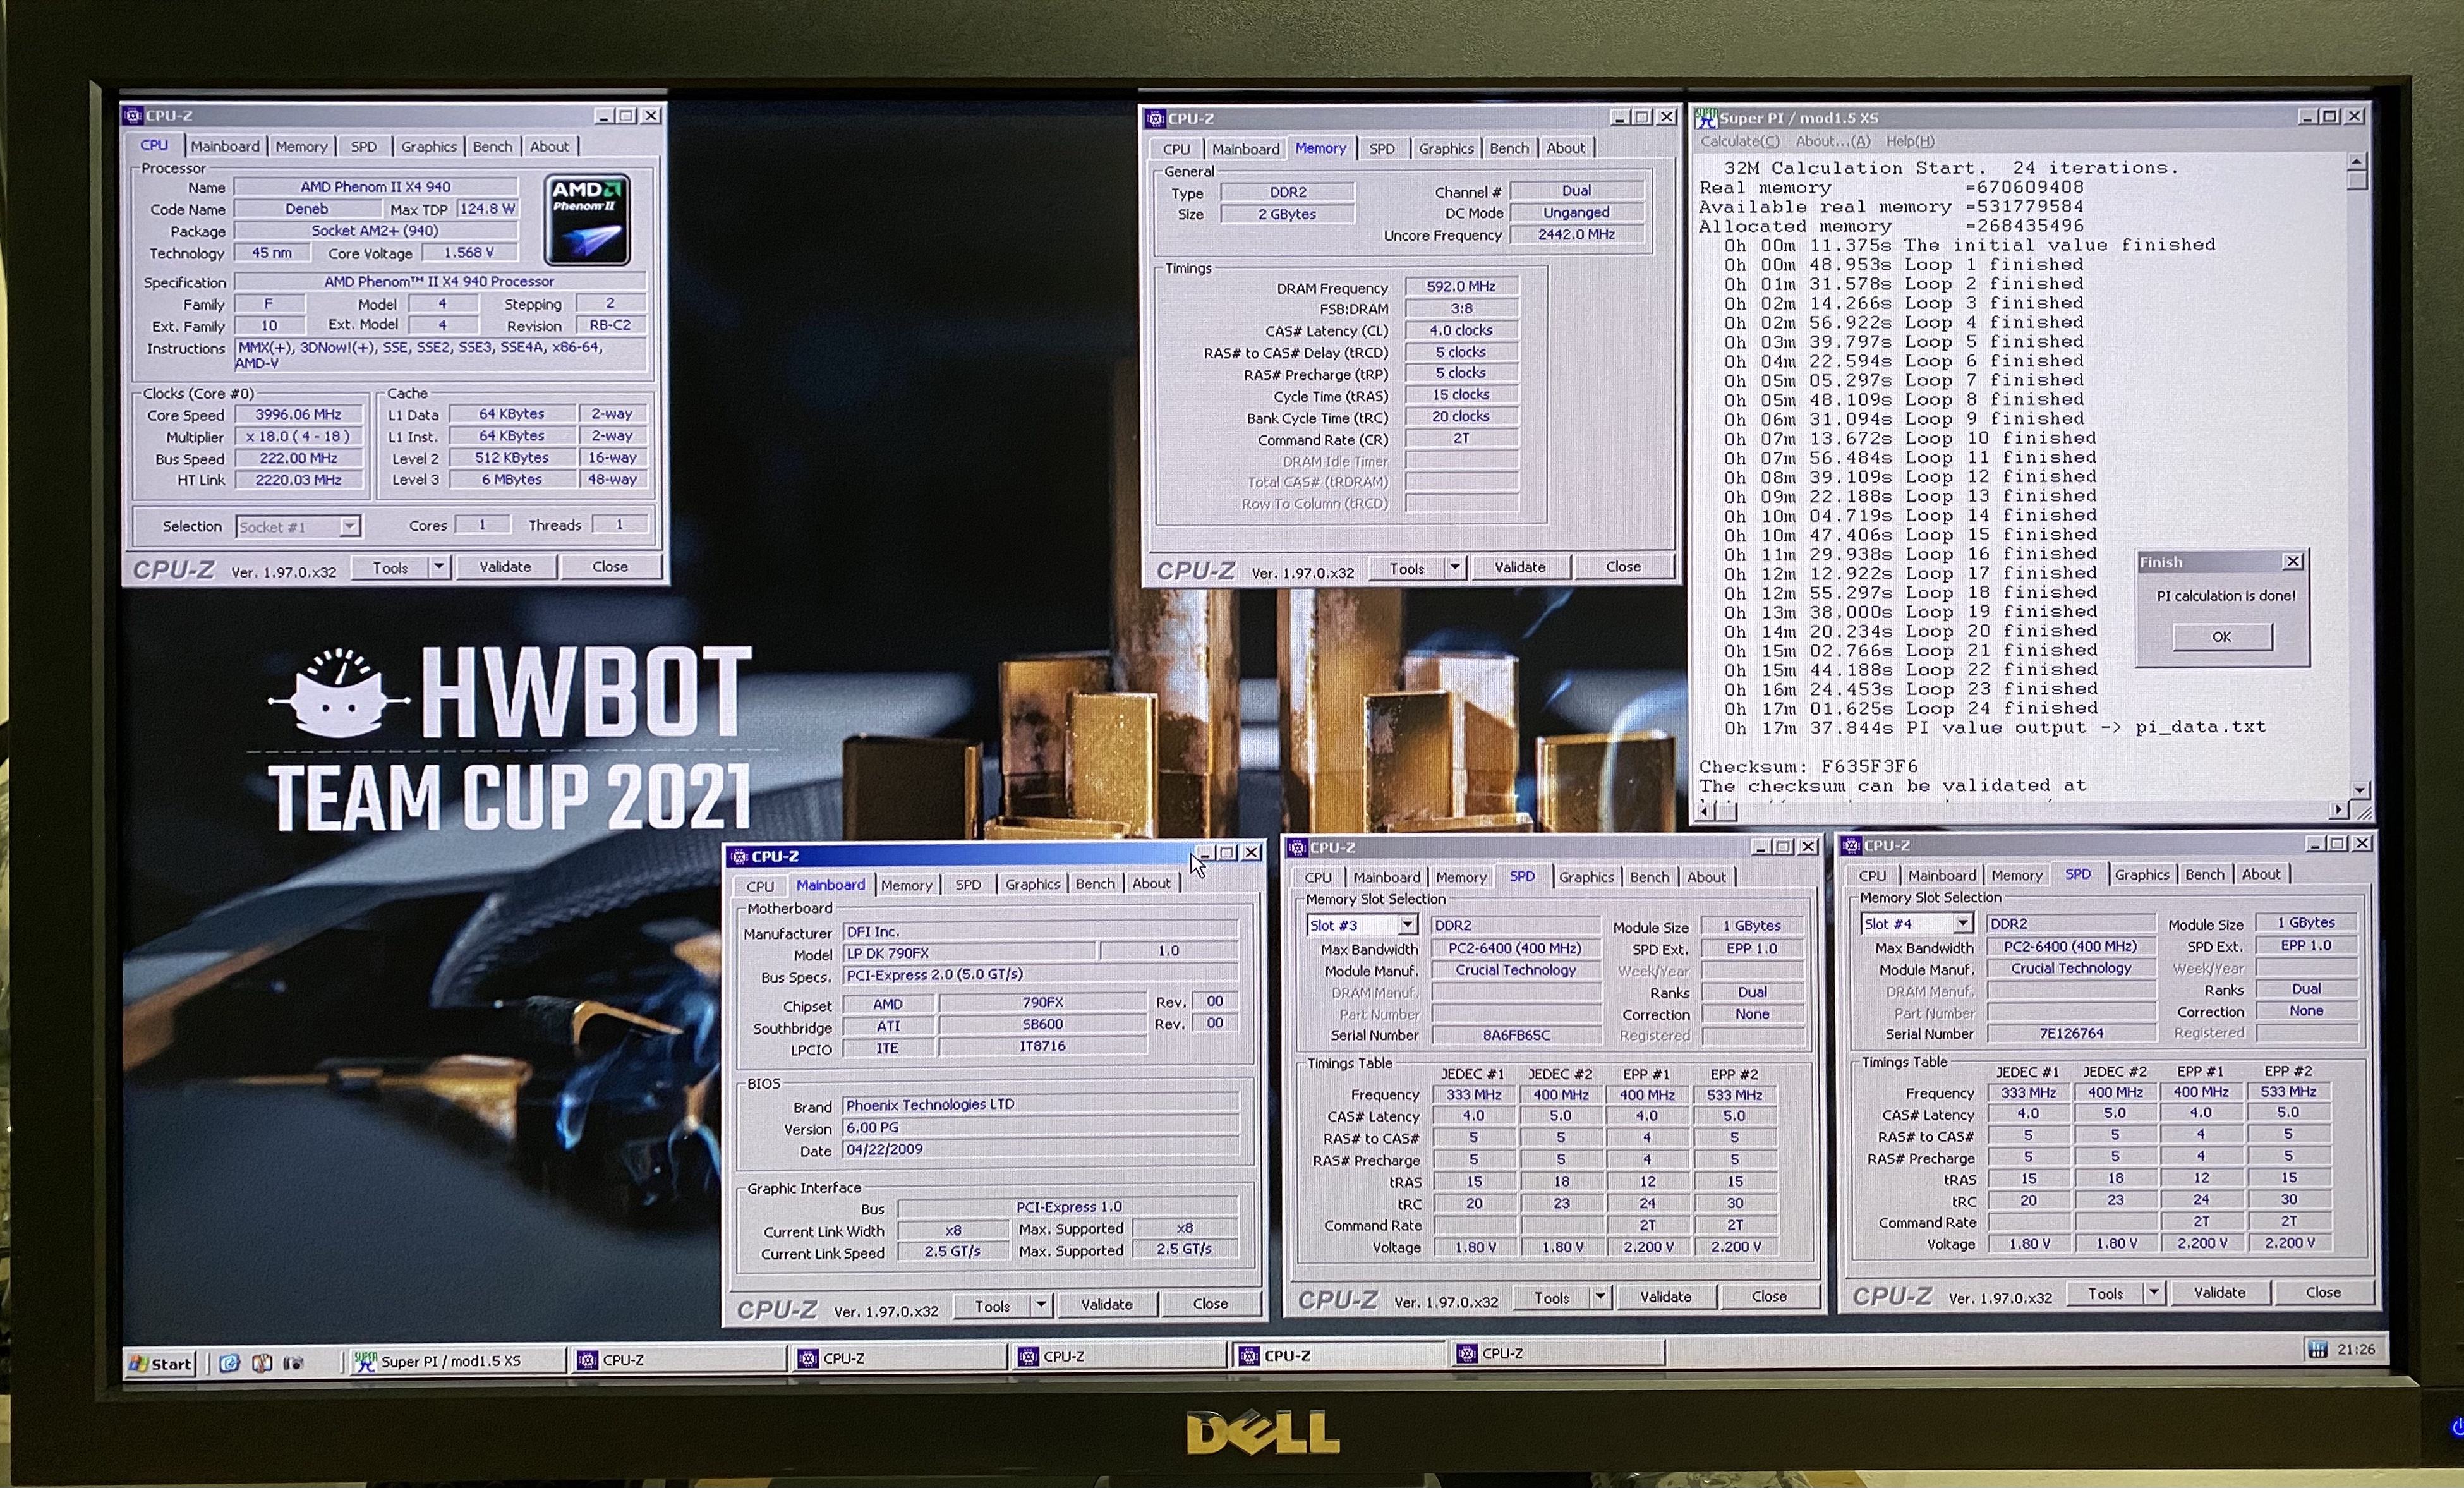Expand Tools arrow in the Slot #3 SPD window

[1600, 1297]
